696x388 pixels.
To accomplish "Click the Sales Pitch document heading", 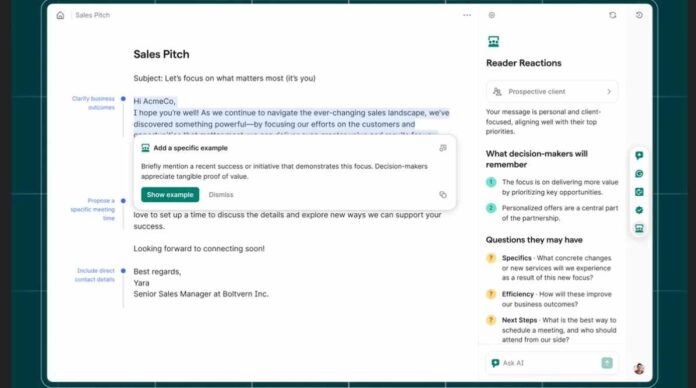I will (x=161, y=54).
